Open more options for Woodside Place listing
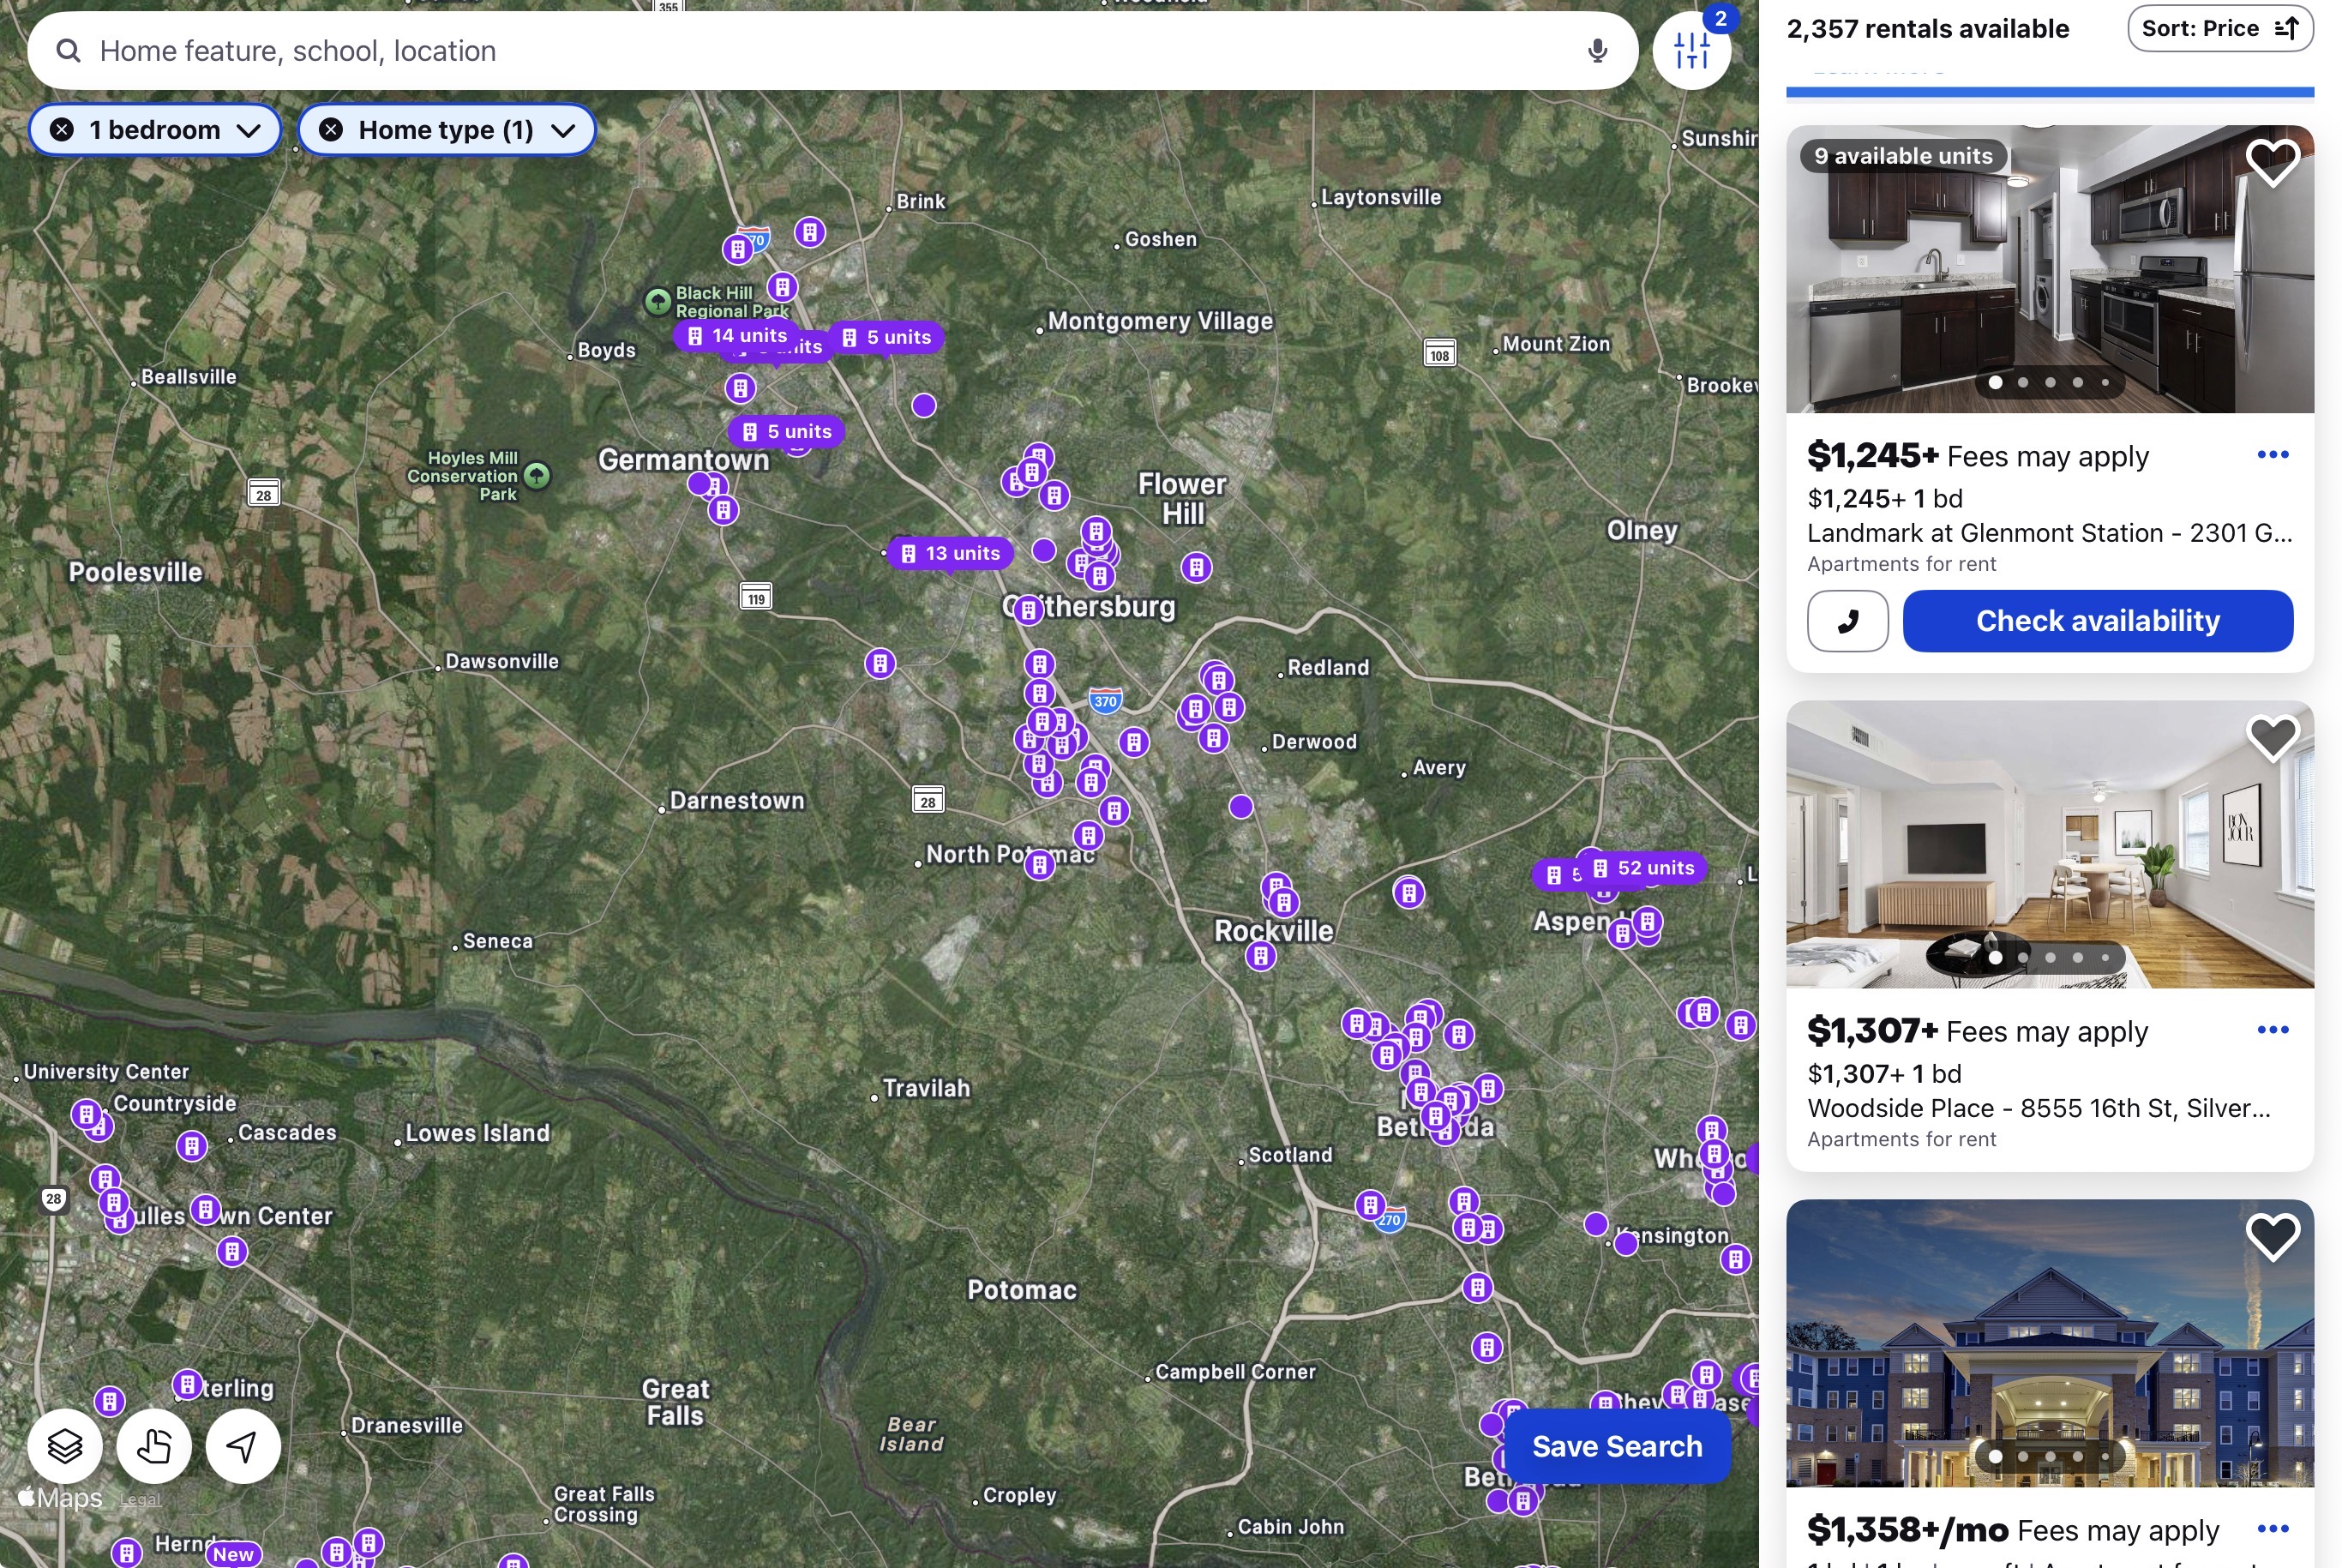The height and width of the screenshot is (1568, 2342). click(2272, 1030)
